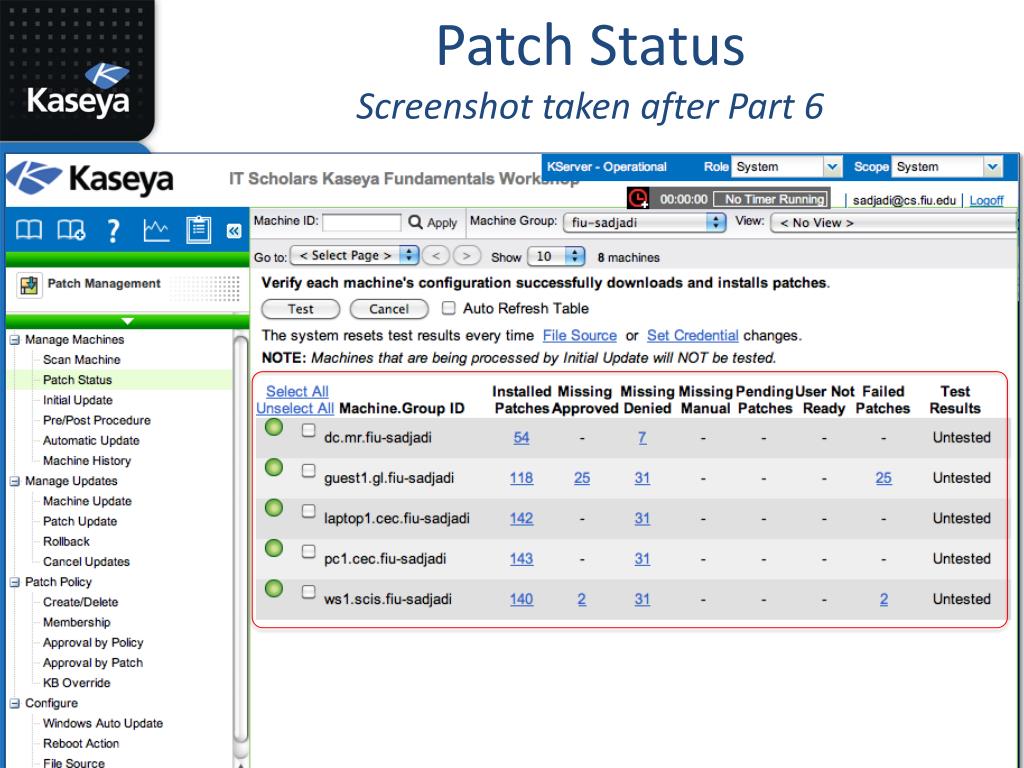Click the Unselect All link
The height and width of the screenshot is (768, 1024).
click(295, 408)
